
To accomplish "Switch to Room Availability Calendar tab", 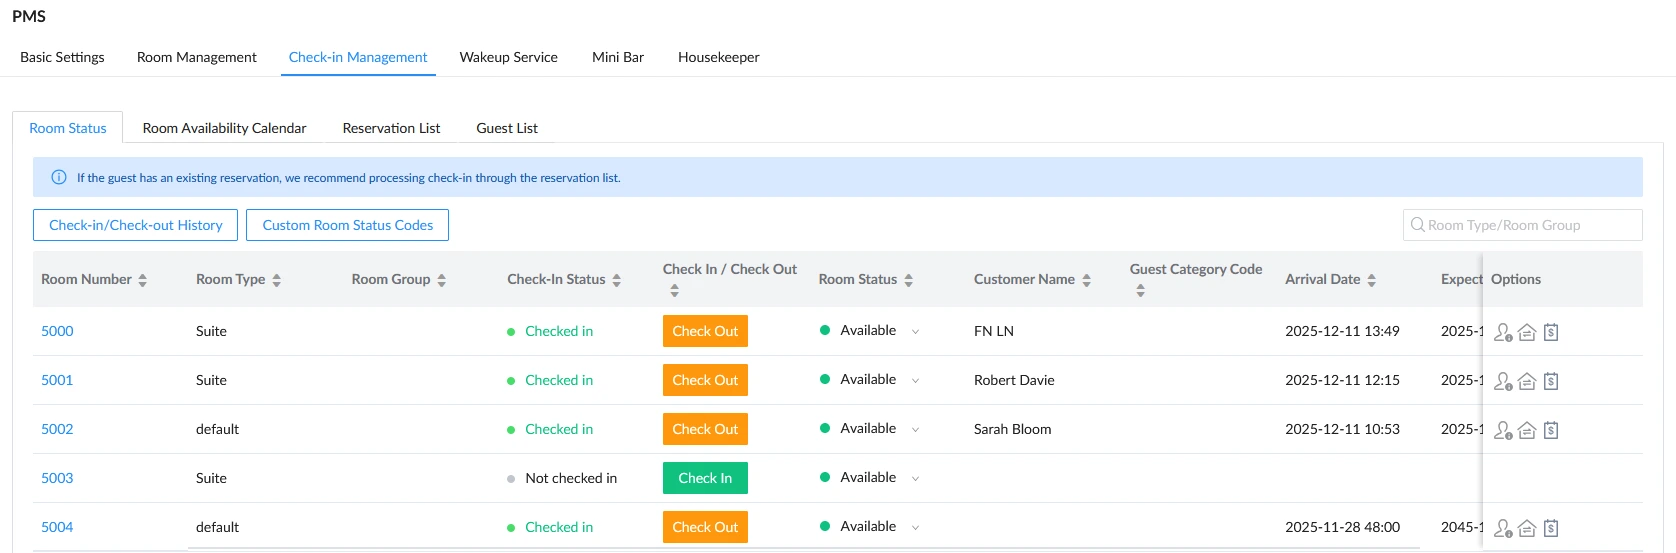I will pyautogui.click(x=225, y=128).
